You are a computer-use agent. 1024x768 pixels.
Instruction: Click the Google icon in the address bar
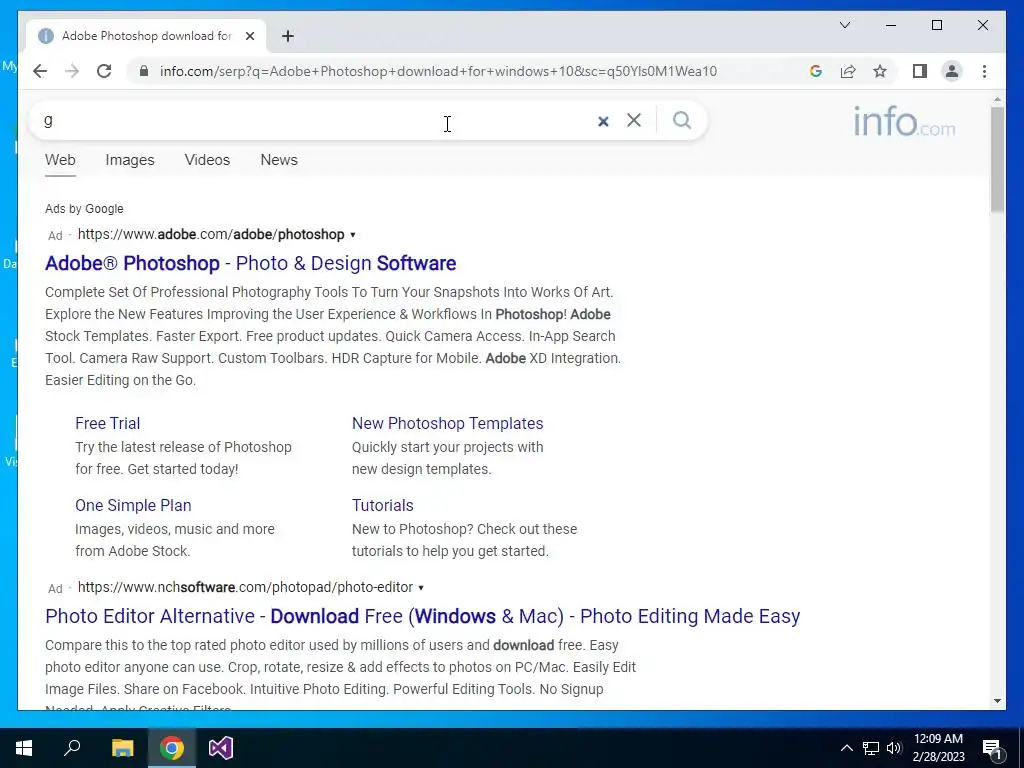[x=816, y=71]
